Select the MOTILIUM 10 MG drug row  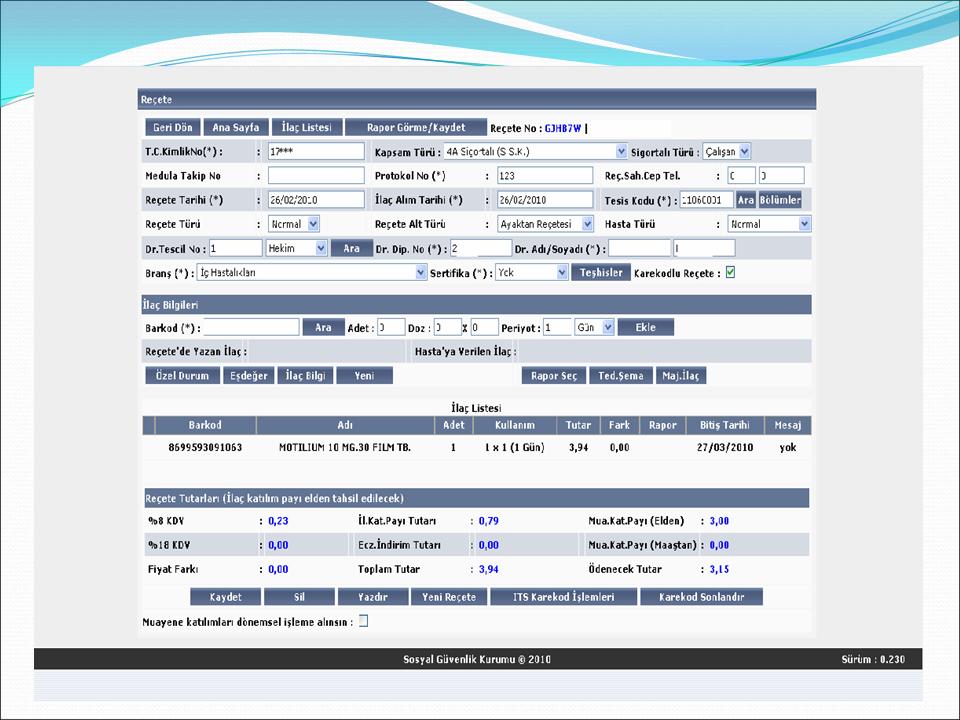pos(344,448)
